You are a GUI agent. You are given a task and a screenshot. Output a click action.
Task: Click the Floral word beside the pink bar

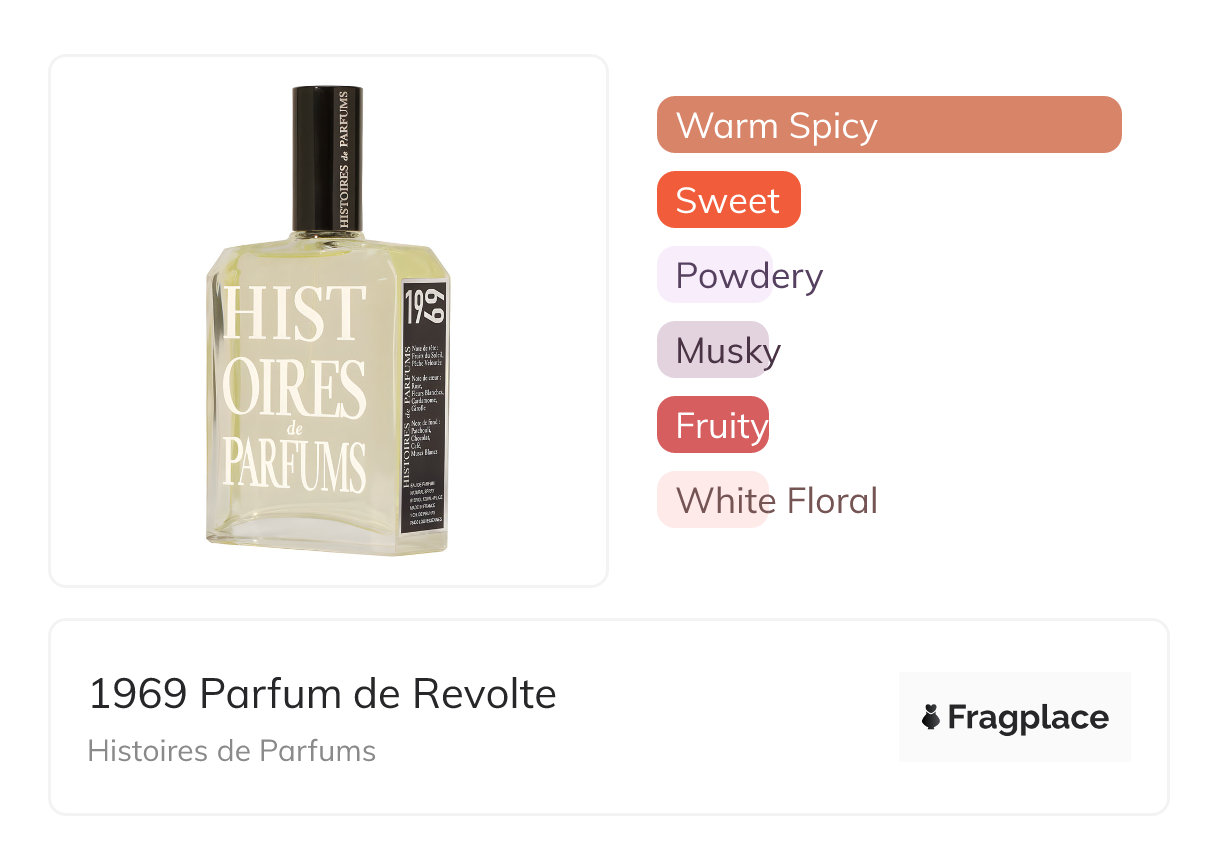[x=831, y=500]
